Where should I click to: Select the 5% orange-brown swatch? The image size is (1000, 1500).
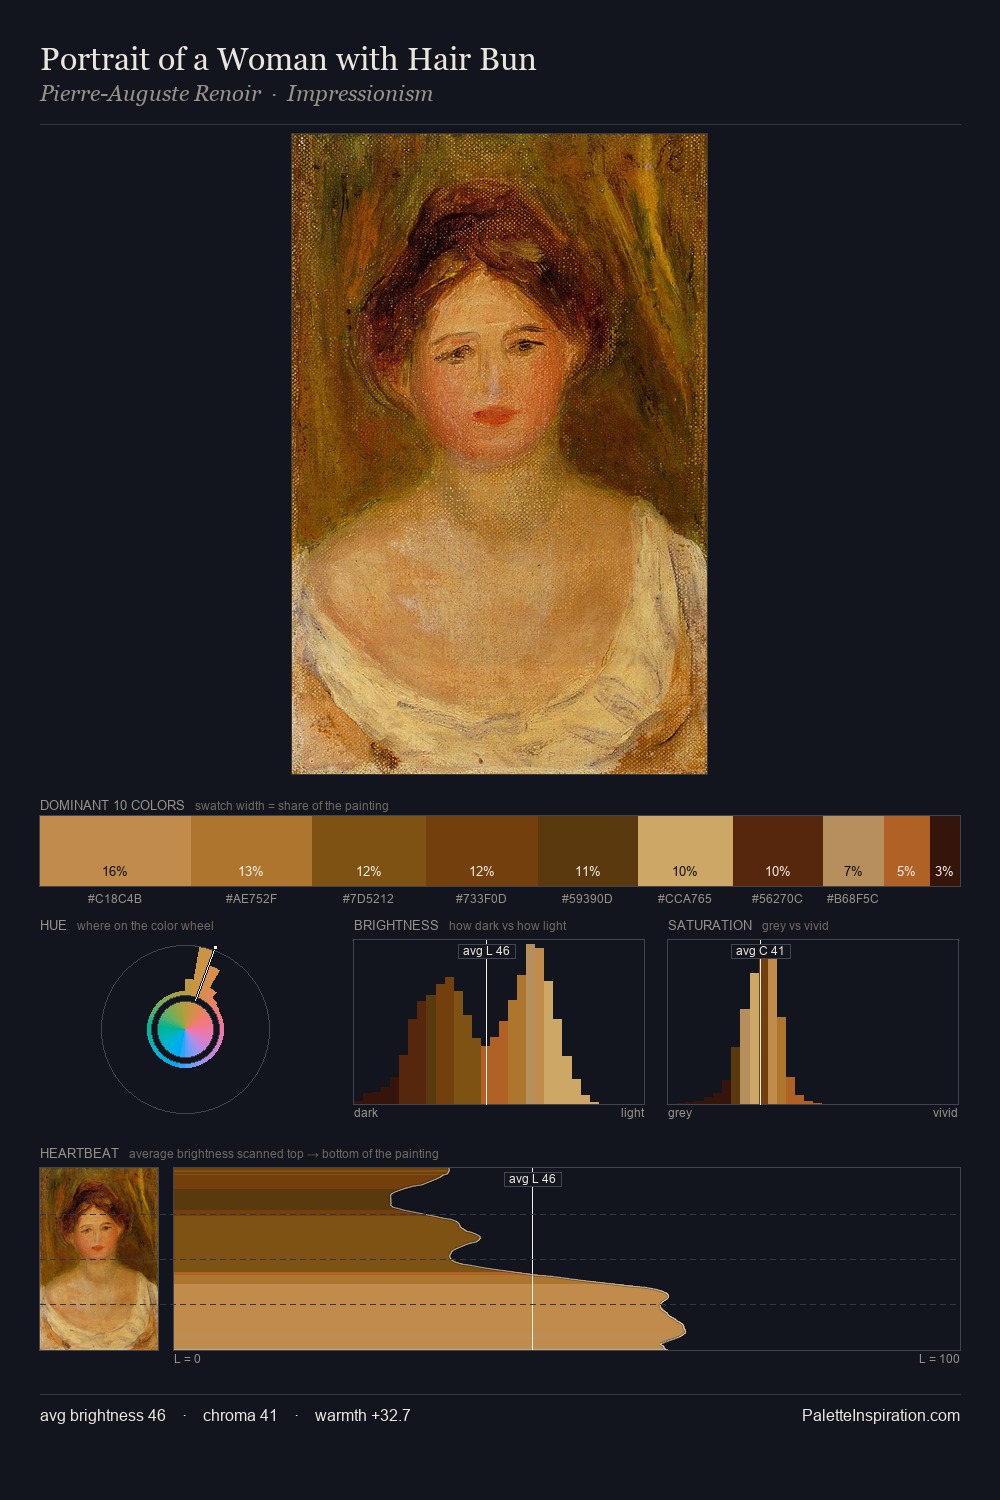click(x=907, y=851)
